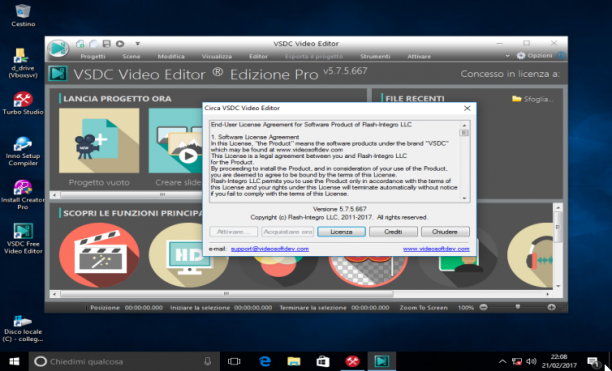This screenshot has width=612, height=371.
Task: Click the Licenza button in the dialog
Action: pos(341,232)
